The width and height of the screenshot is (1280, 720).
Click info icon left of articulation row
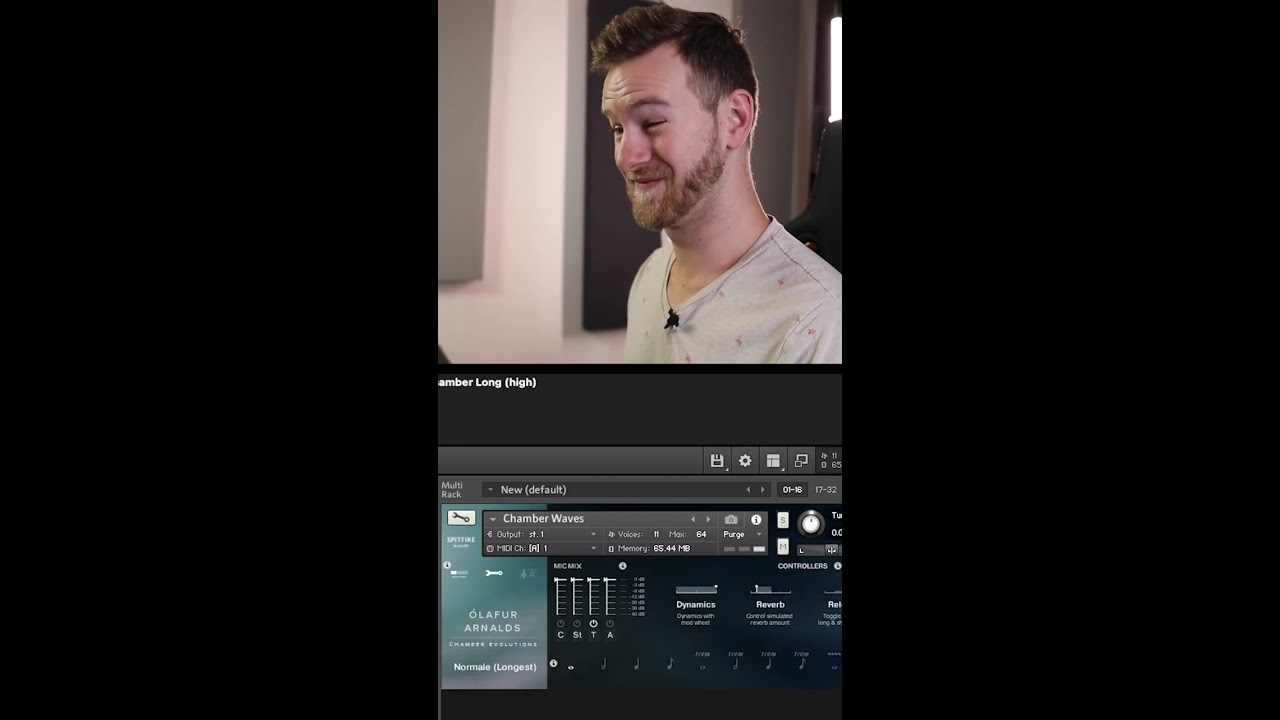pos(553,663)
